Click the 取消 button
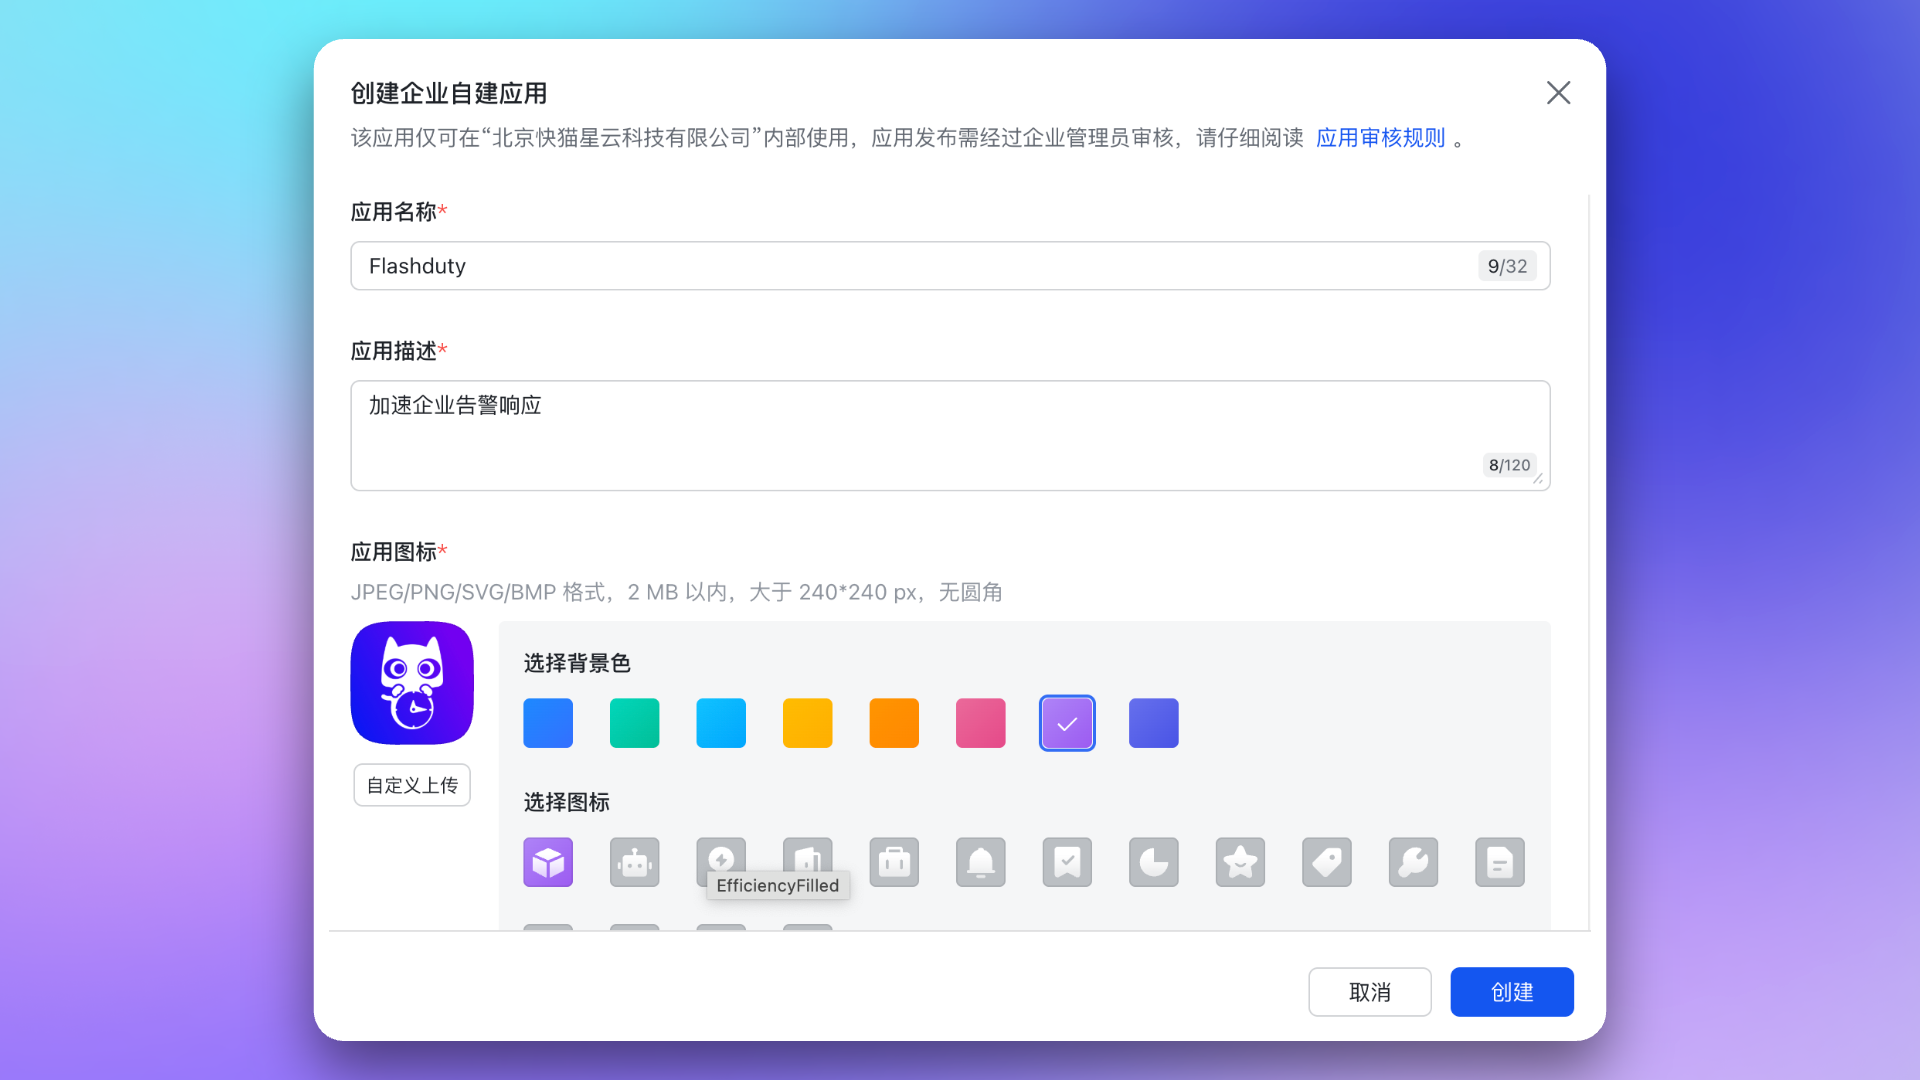Viewport: 1920px width, 1080px height. pos(1369,992)
